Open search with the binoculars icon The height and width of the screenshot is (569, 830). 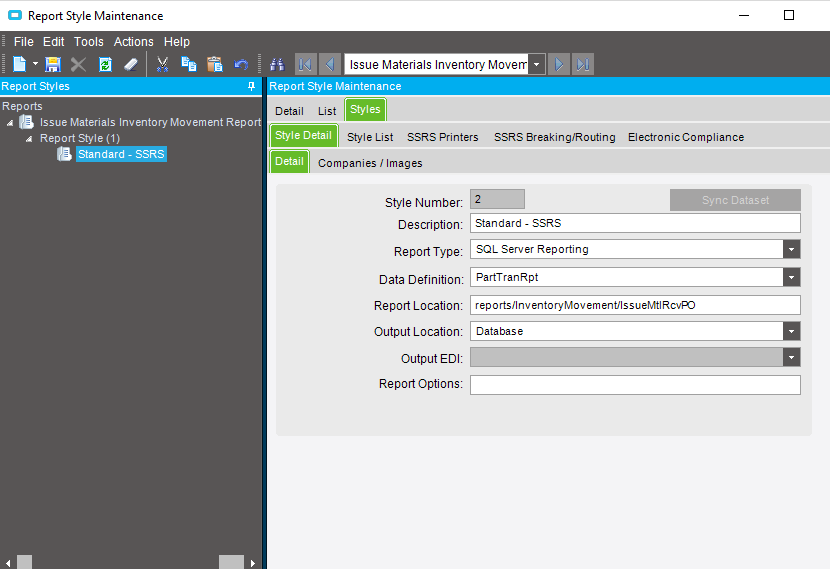278,64
